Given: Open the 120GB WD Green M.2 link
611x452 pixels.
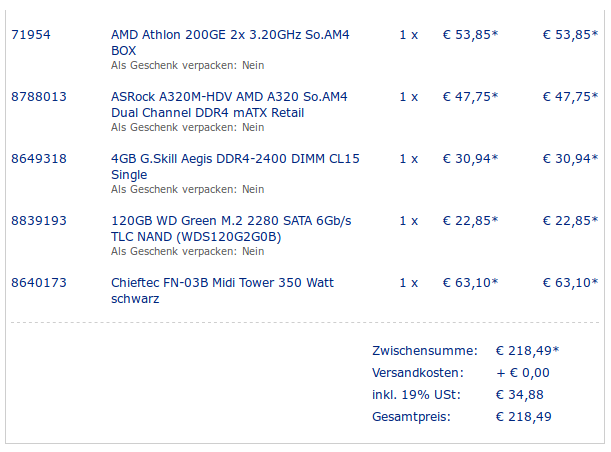Looking at the screenshot, I should (x=231, y=229).
